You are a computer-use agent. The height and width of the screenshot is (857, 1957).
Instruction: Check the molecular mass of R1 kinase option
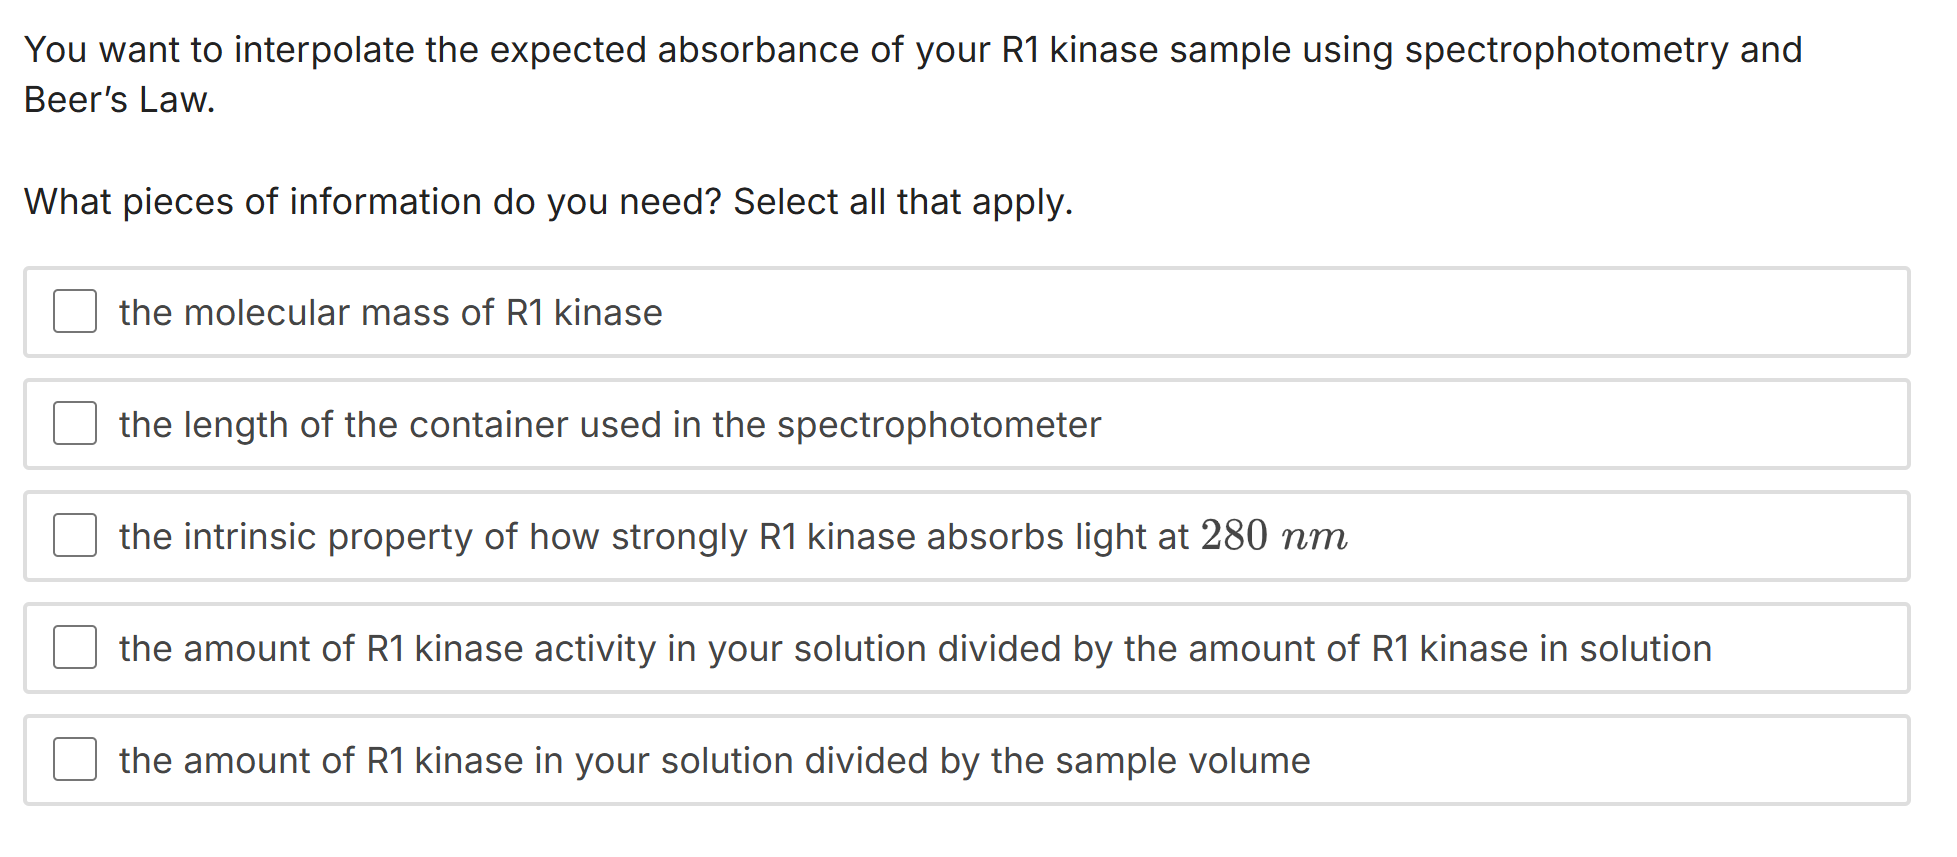click(x=74, y=312)
